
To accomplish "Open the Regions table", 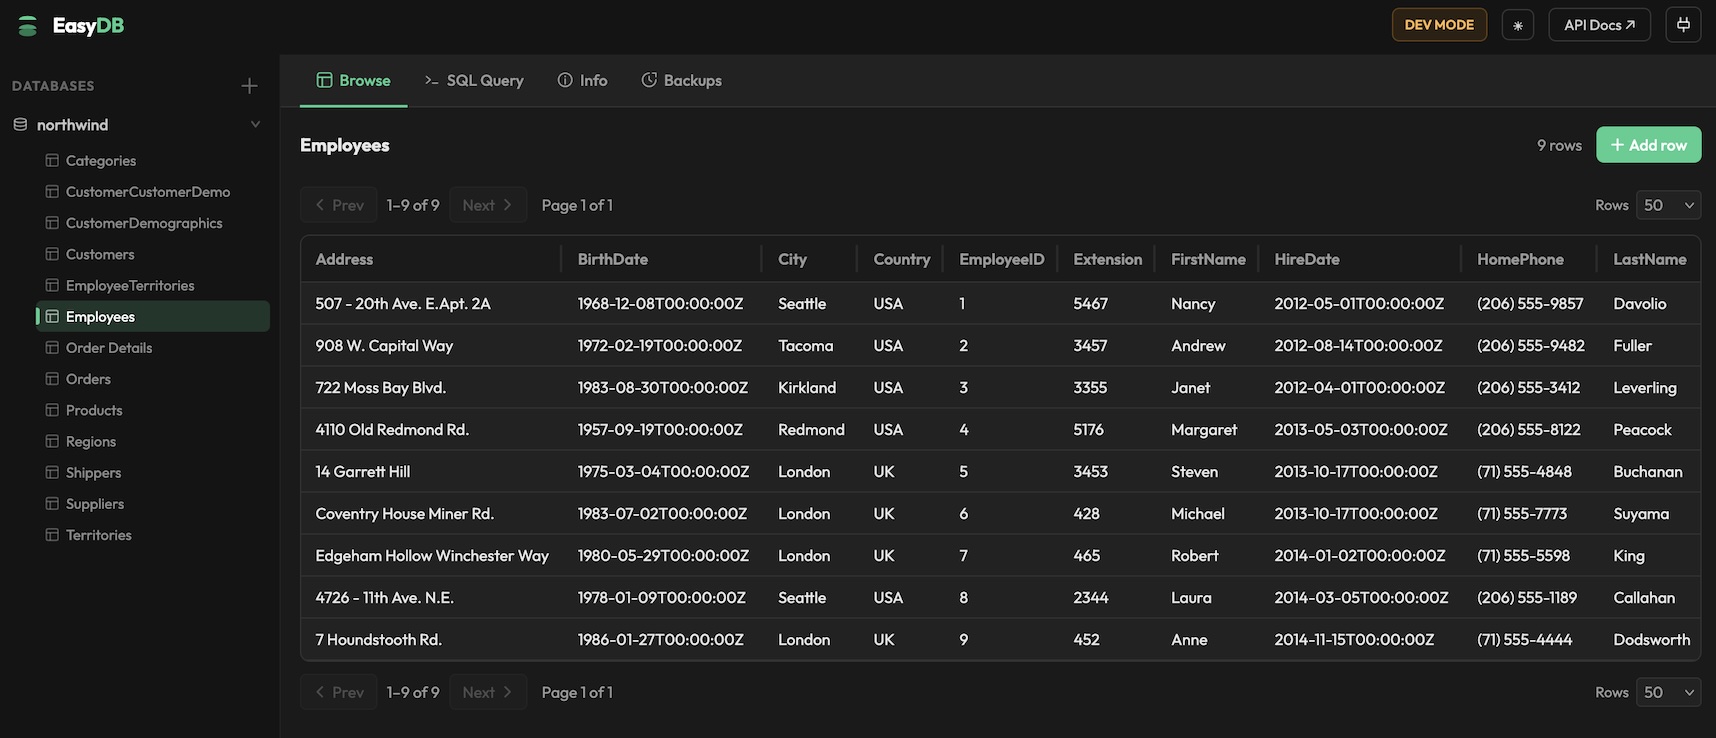I will [153, 441].
